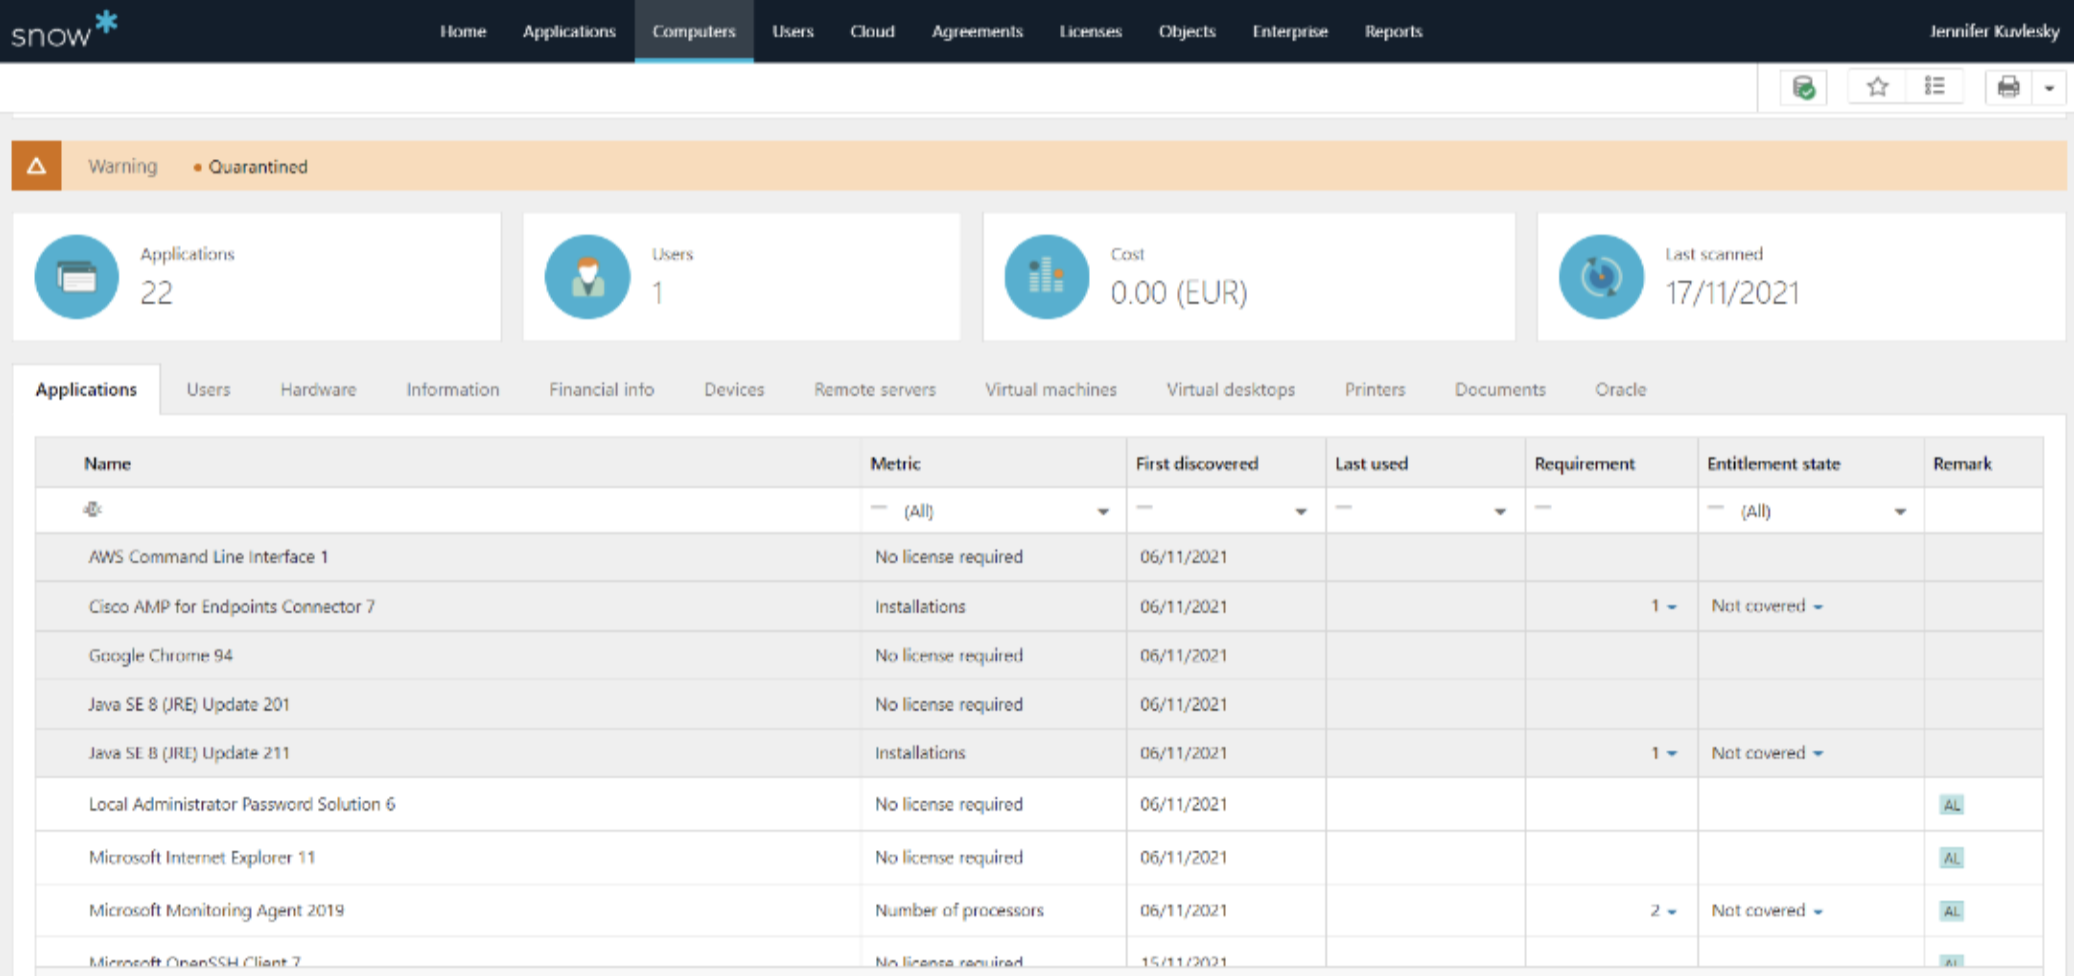Click AL remark badge for Microsoft Monitoring Agent 2019
Image resolution: width=2074 pixels, height=976 pixels.
click(1951, 911)
